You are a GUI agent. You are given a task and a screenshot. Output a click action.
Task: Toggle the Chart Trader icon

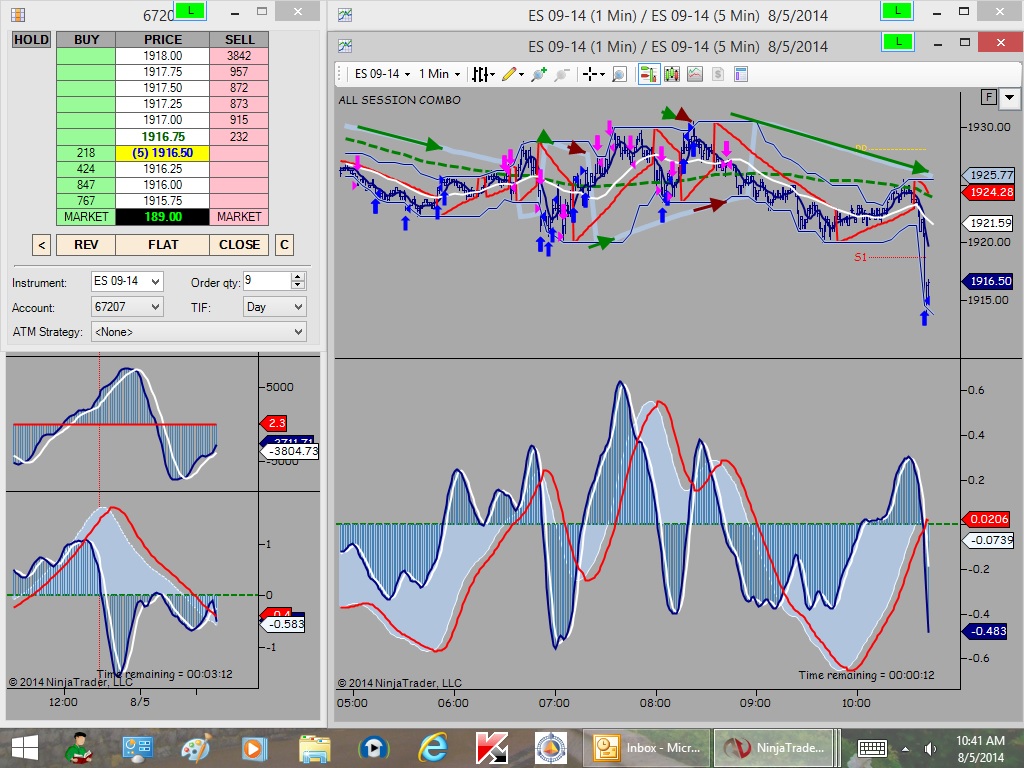(648, 74)
